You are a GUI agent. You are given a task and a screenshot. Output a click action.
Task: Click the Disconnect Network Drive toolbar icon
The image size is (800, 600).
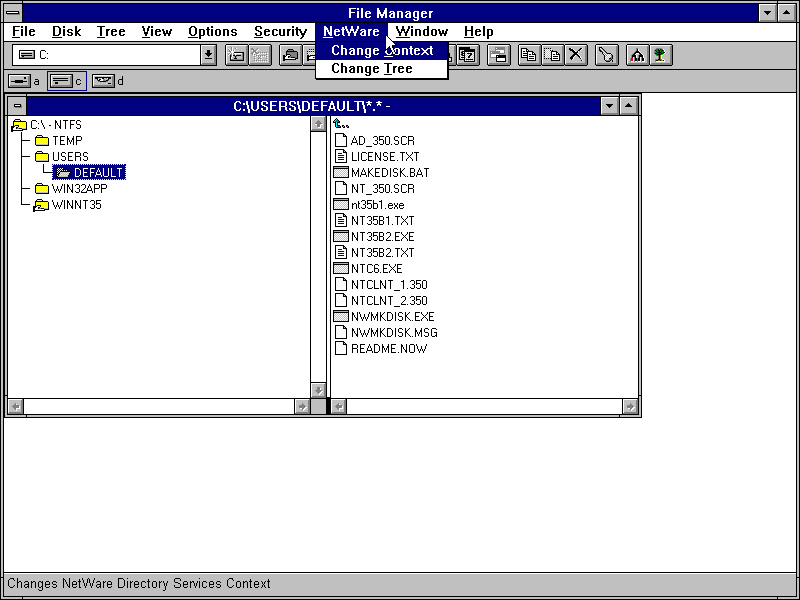pos(260,55)
